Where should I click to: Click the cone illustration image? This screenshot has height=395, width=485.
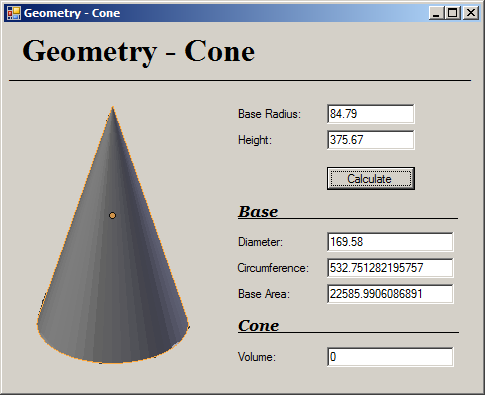click(x=113, y=235)
